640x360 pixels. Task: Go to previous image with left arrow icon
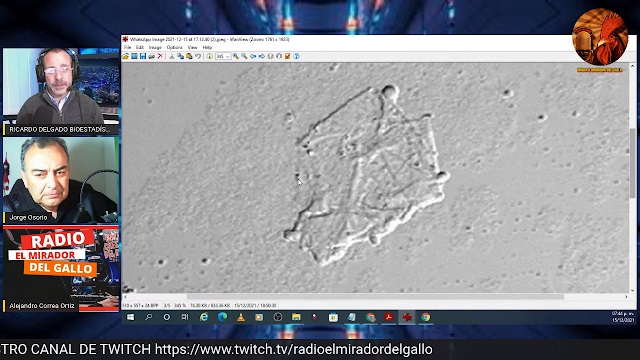click(253, 56)
